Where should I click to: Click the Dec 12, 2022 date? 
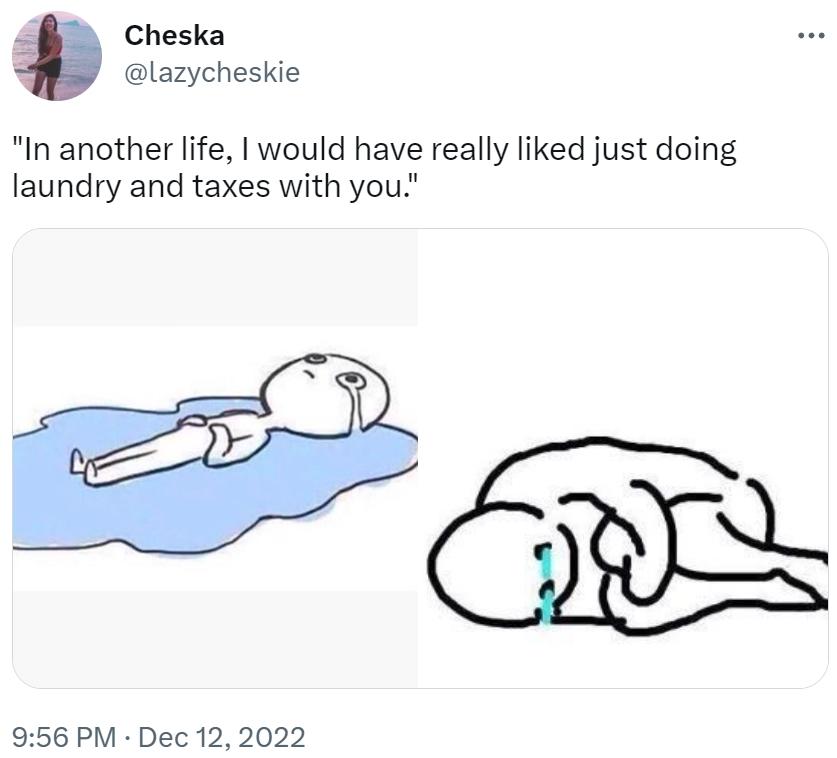pos(220,738)
